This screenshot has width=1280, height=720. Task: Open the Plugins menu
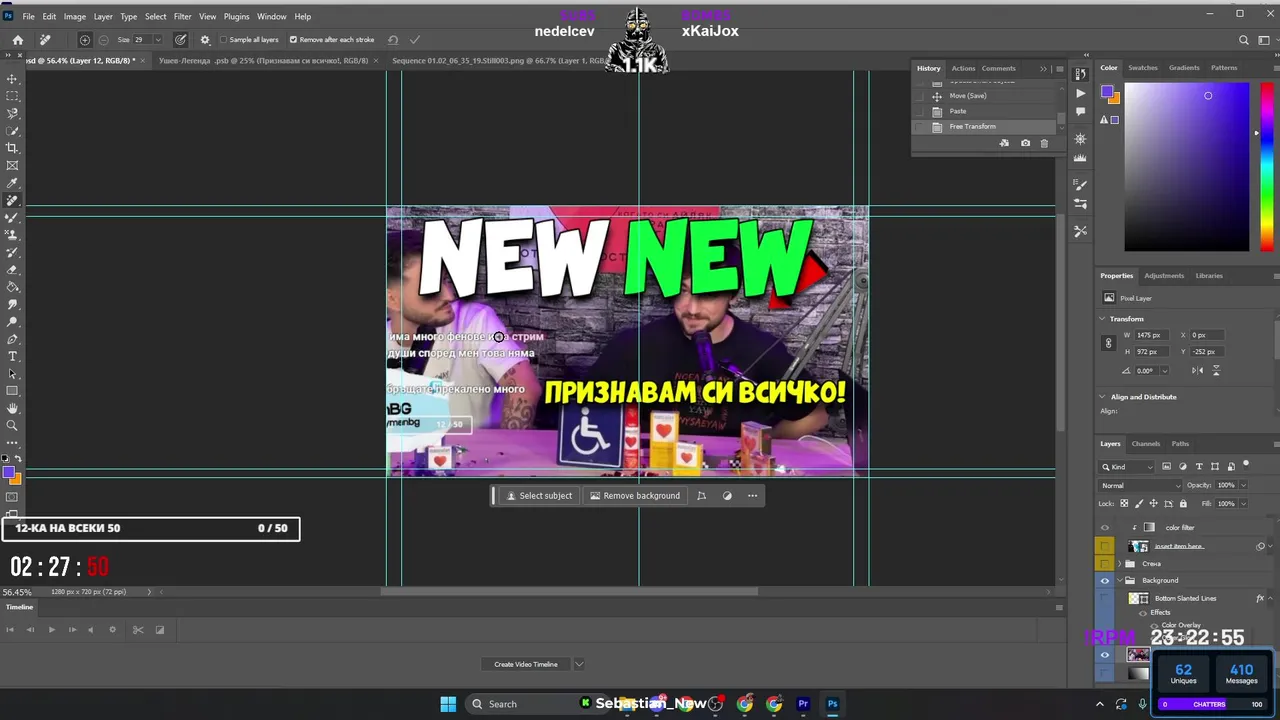coord(236,16)
